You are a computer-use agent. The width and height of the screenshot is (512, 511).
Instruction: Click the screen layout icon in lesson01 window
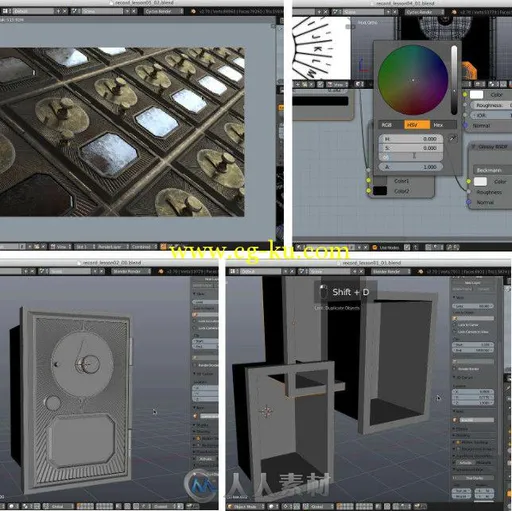click(233, 271)
